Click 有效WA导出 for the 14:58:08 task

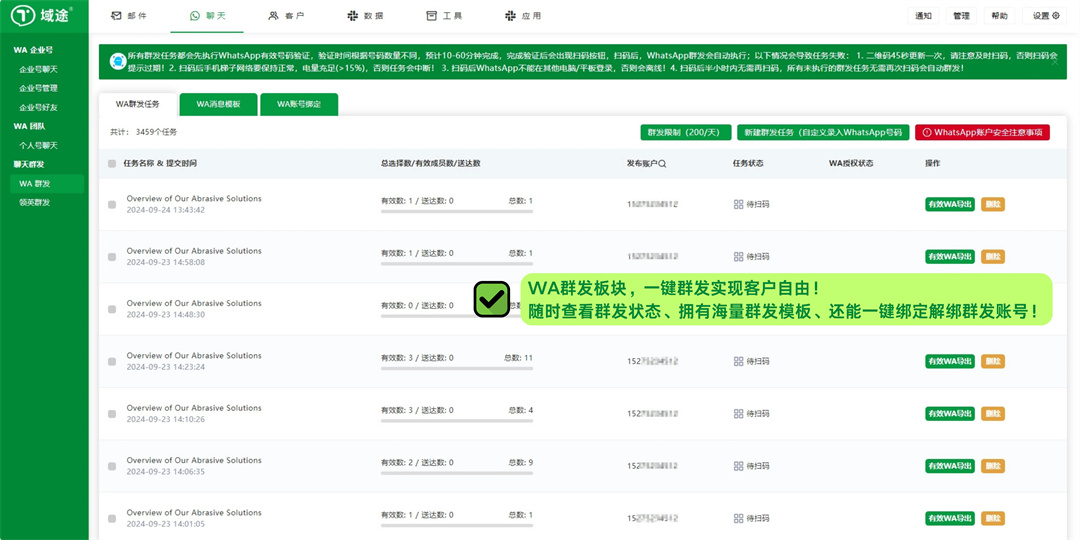[x=950, y=256]
